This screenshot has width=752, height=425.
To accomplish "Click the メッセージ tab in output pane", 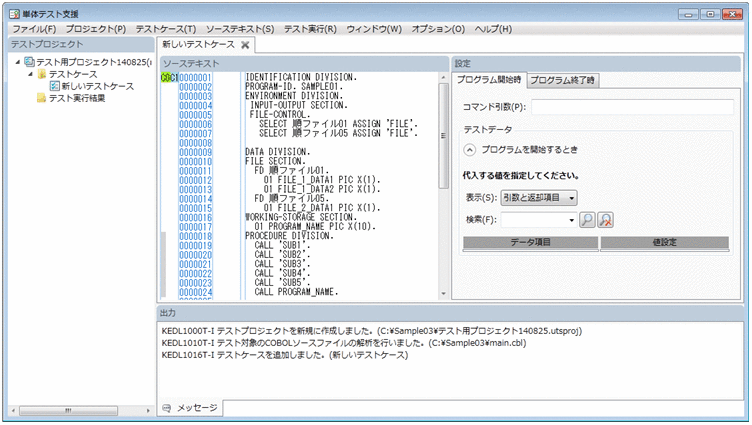I will (x=190, y=408).
